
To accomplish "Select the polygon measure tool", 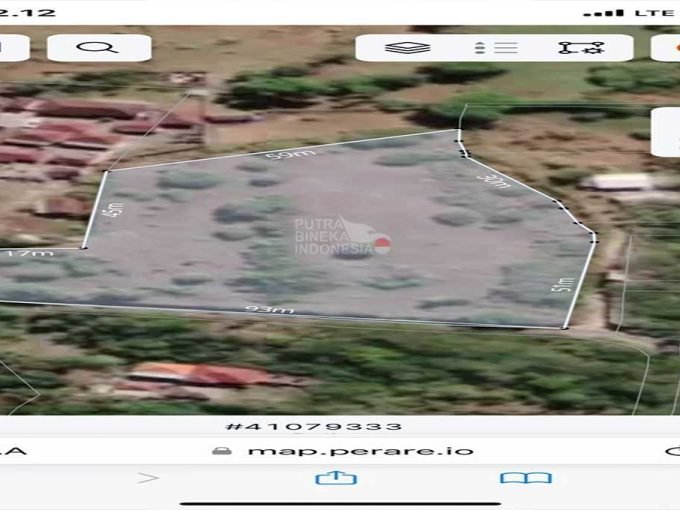I will pyautogui.click(x=580, y=47).
